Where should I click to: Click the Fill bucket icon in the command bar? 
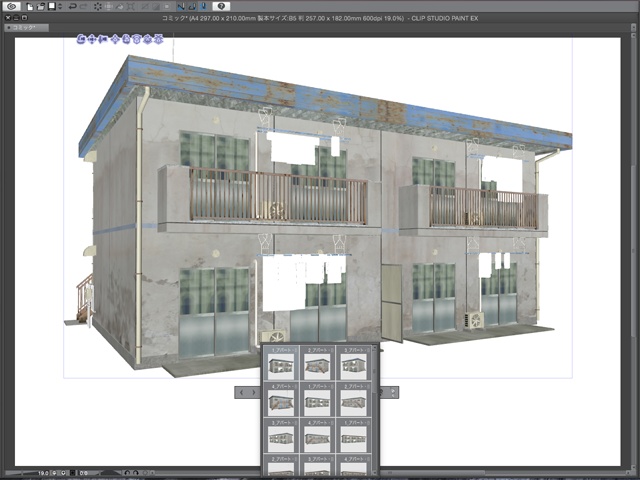point(120,7)
